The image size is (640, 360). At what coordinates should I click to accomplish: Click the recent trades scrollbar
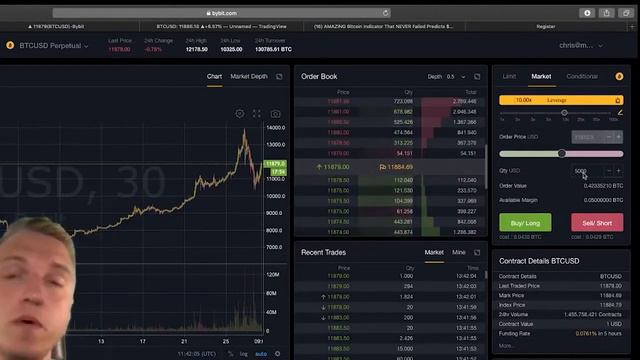point(486,275)
